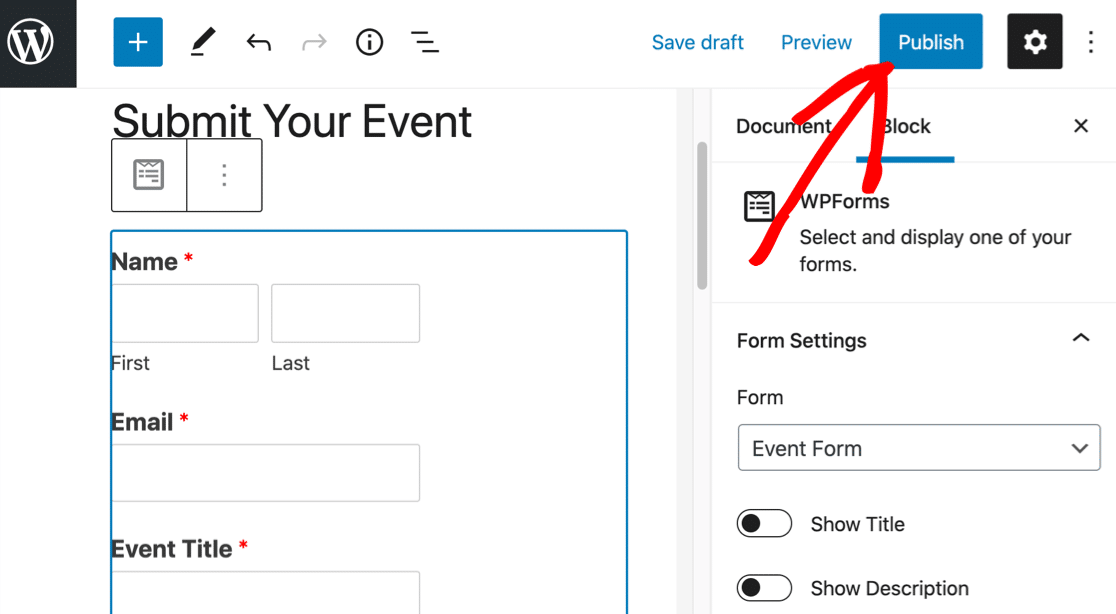Click the 'Select and display one of your forms' text
Viewport: 1116px width, 614px height.
pos(935,250)
